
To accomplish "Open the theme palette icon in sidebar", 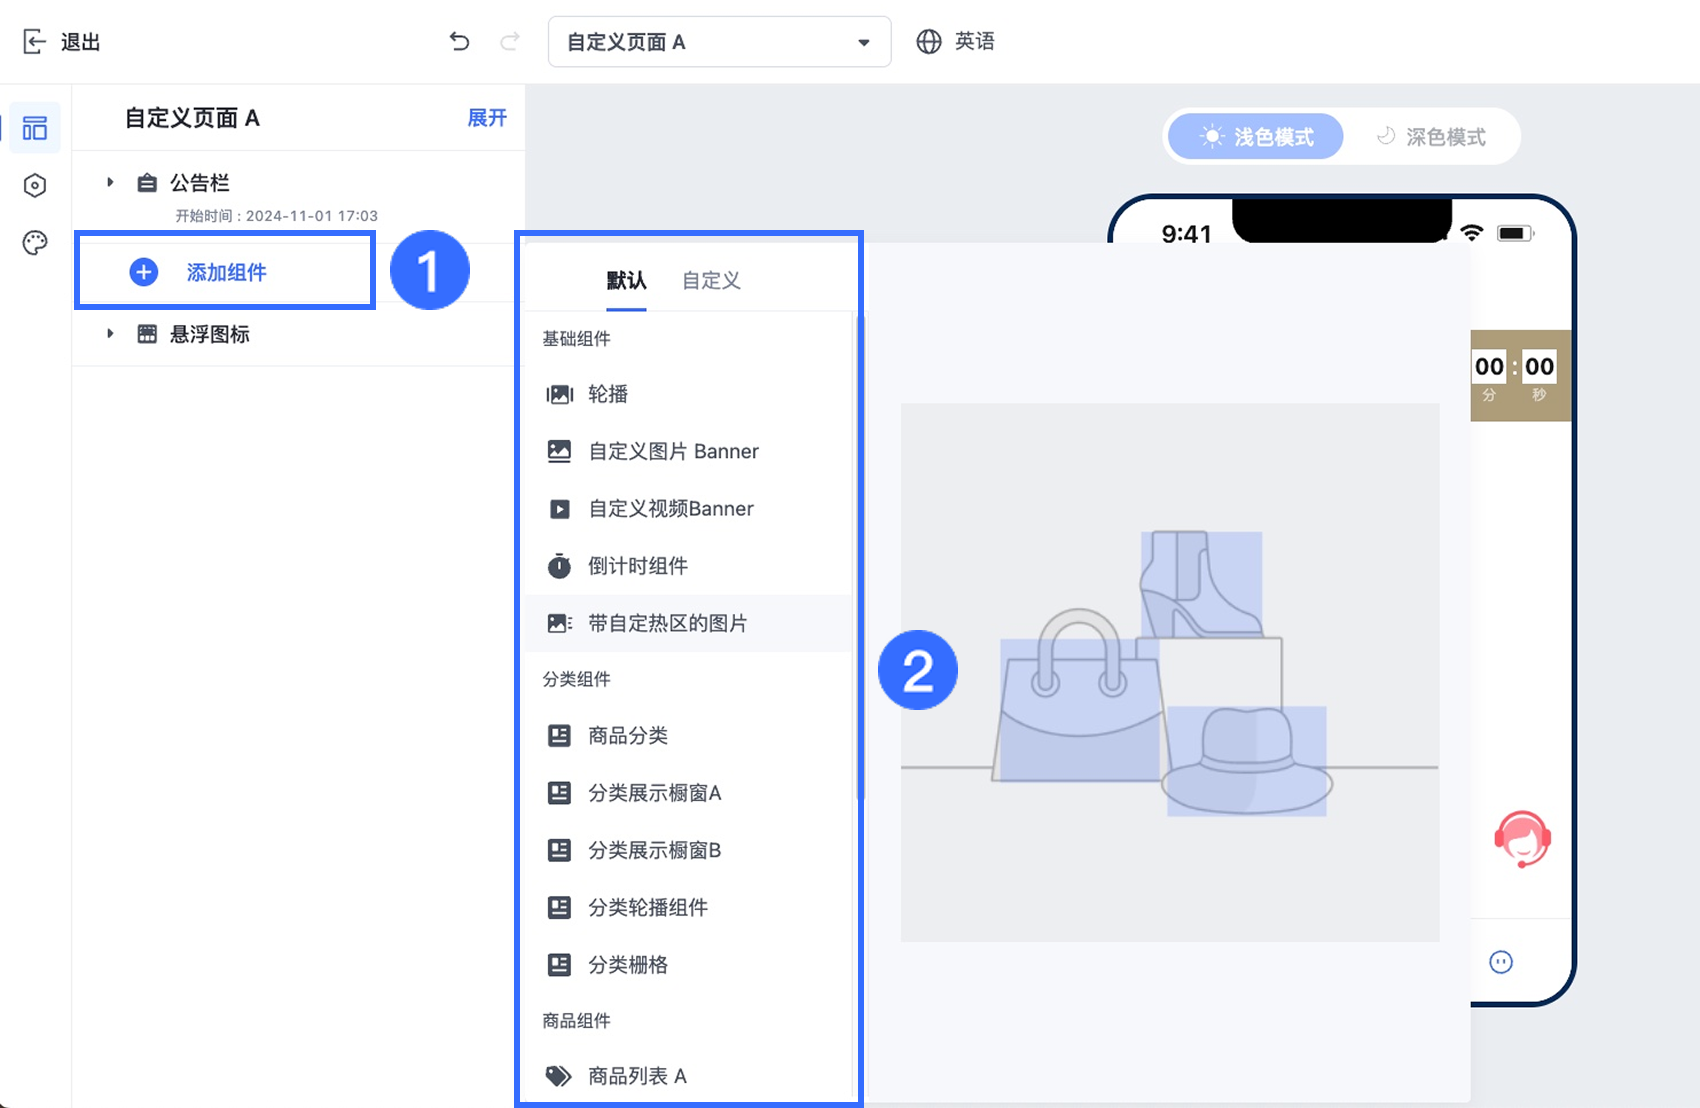I will [34, 242].
